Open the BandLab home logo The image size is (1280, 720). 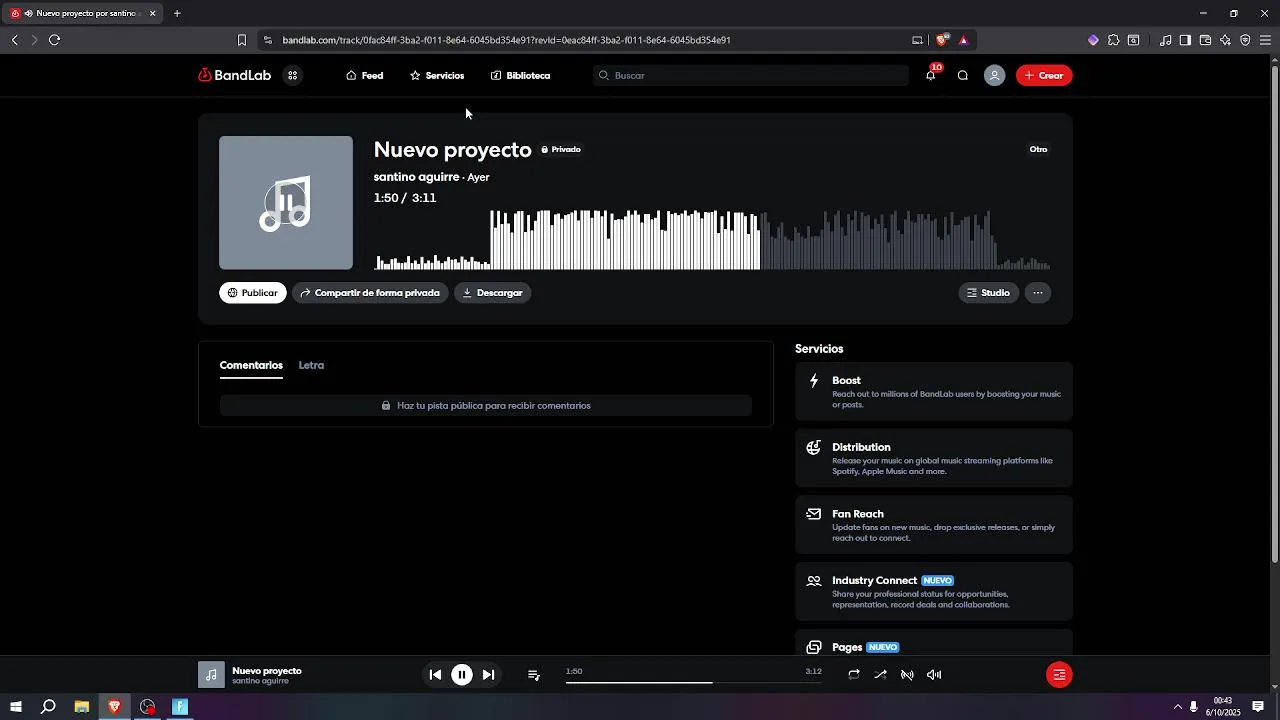coord(234,75)
